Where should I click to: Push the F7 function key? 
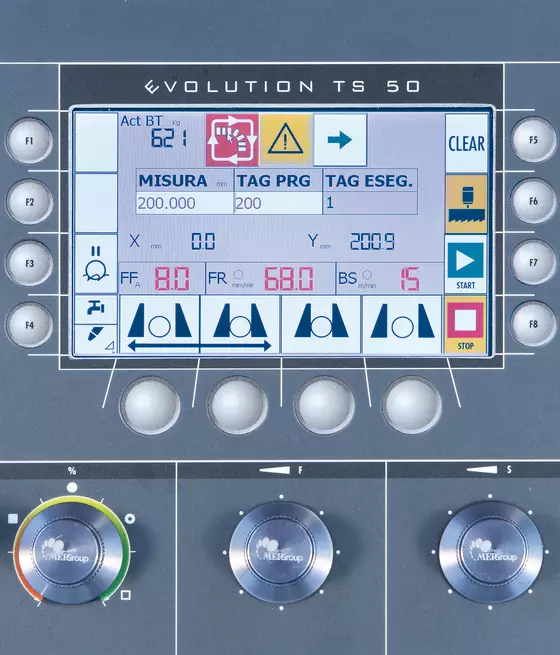click(x=533, y=262)
